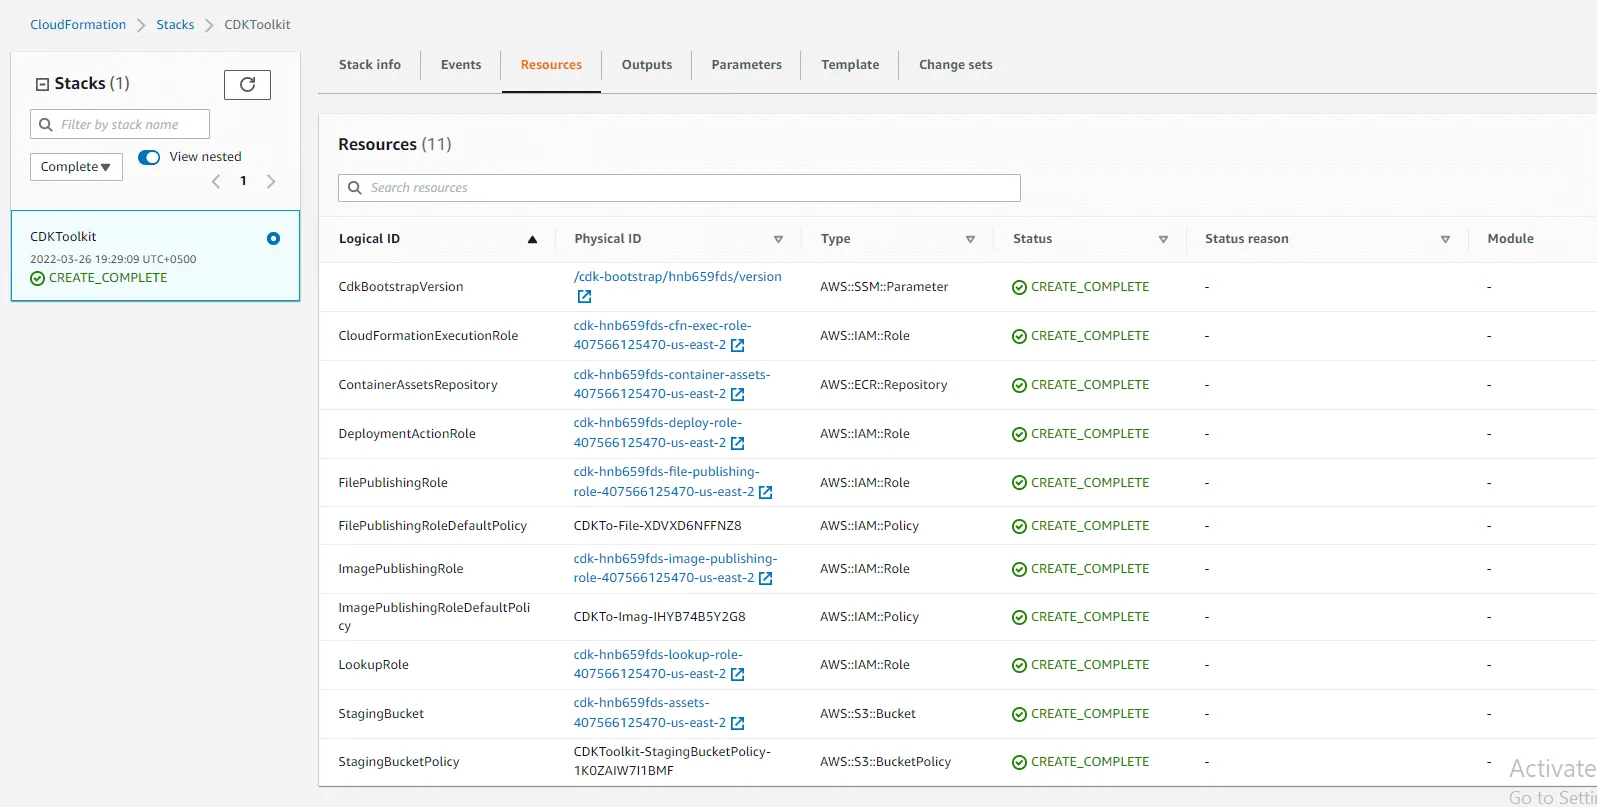Open cdk-hnb659fds-assets bucket link
Viewport: 1597px width, 807px height.
click(650, 713)
